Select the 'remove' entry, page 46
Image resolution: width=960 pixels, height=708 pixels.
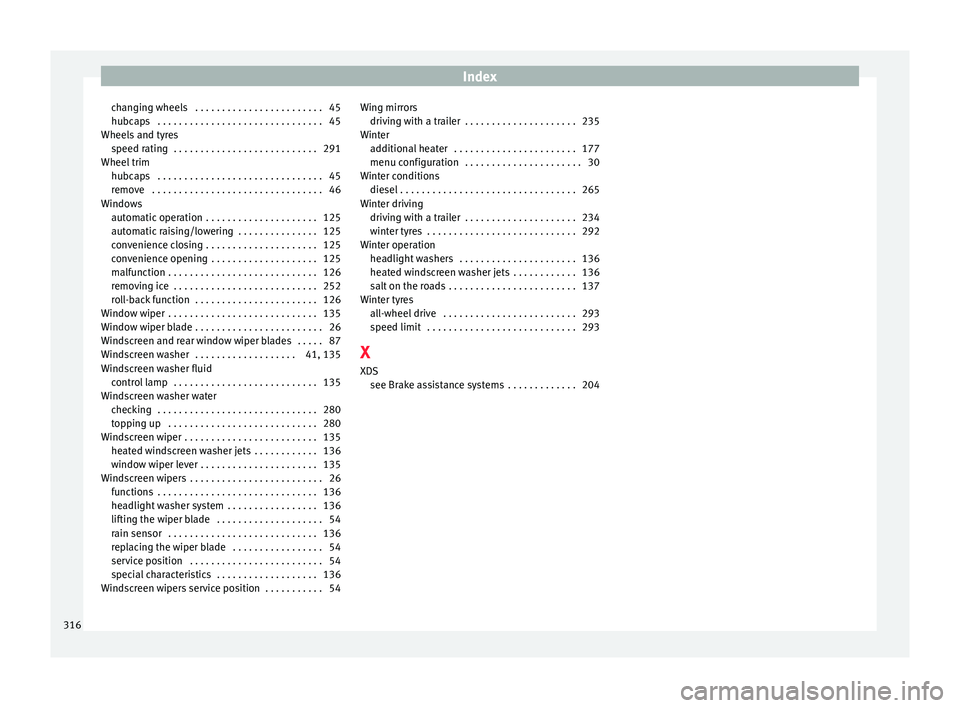click(226, 190)
